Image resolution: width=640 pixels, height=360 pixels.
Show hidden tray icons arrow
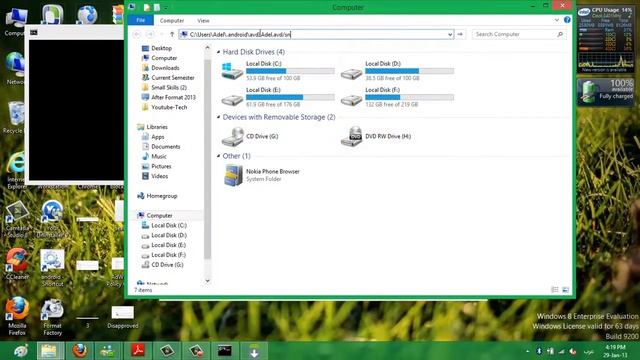tap(527, 351)
